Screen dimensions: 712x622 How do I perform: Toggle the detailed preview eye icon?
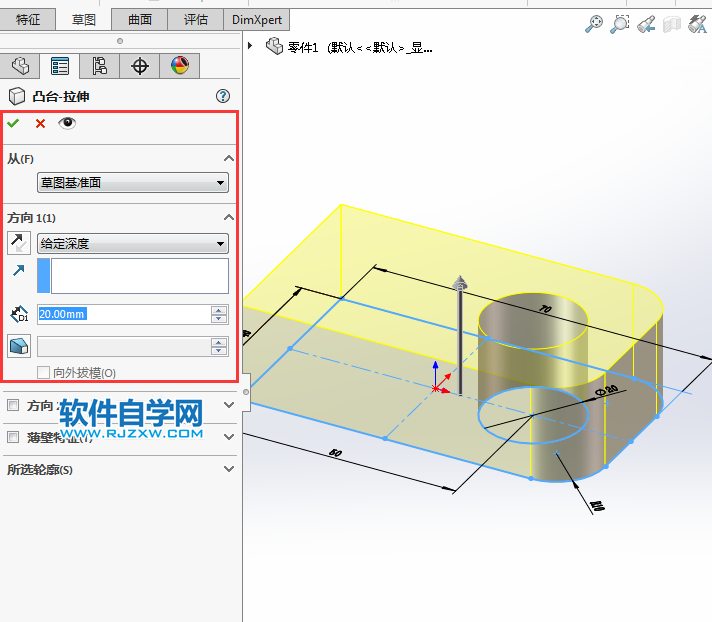click(67, 123)
